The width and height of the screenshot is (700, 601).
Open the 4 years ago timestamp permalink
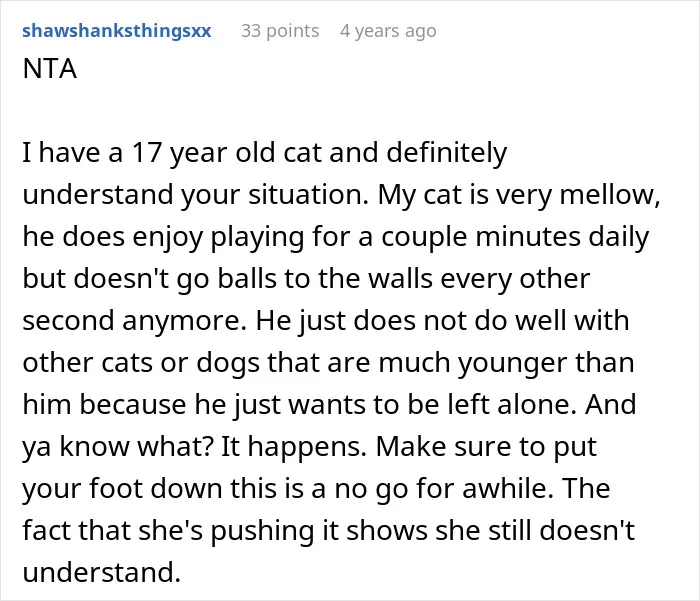click(388, 31)
